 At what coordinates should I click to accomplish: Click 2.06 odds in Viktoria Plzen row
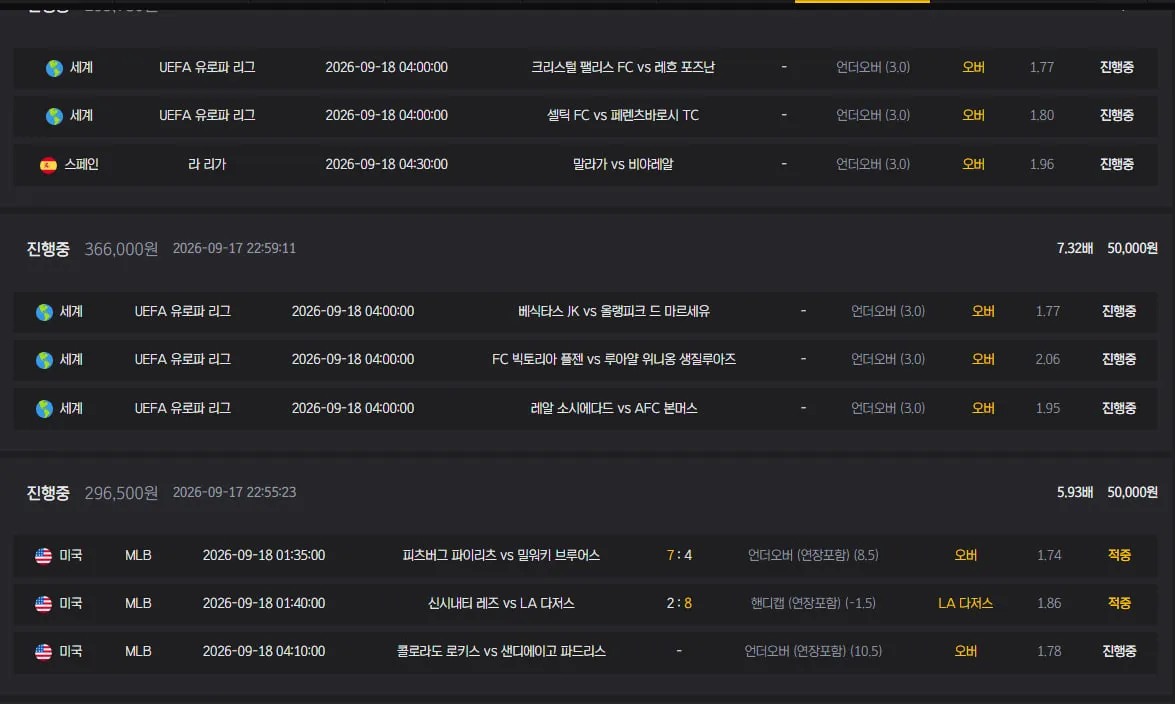click(1047, 359)
